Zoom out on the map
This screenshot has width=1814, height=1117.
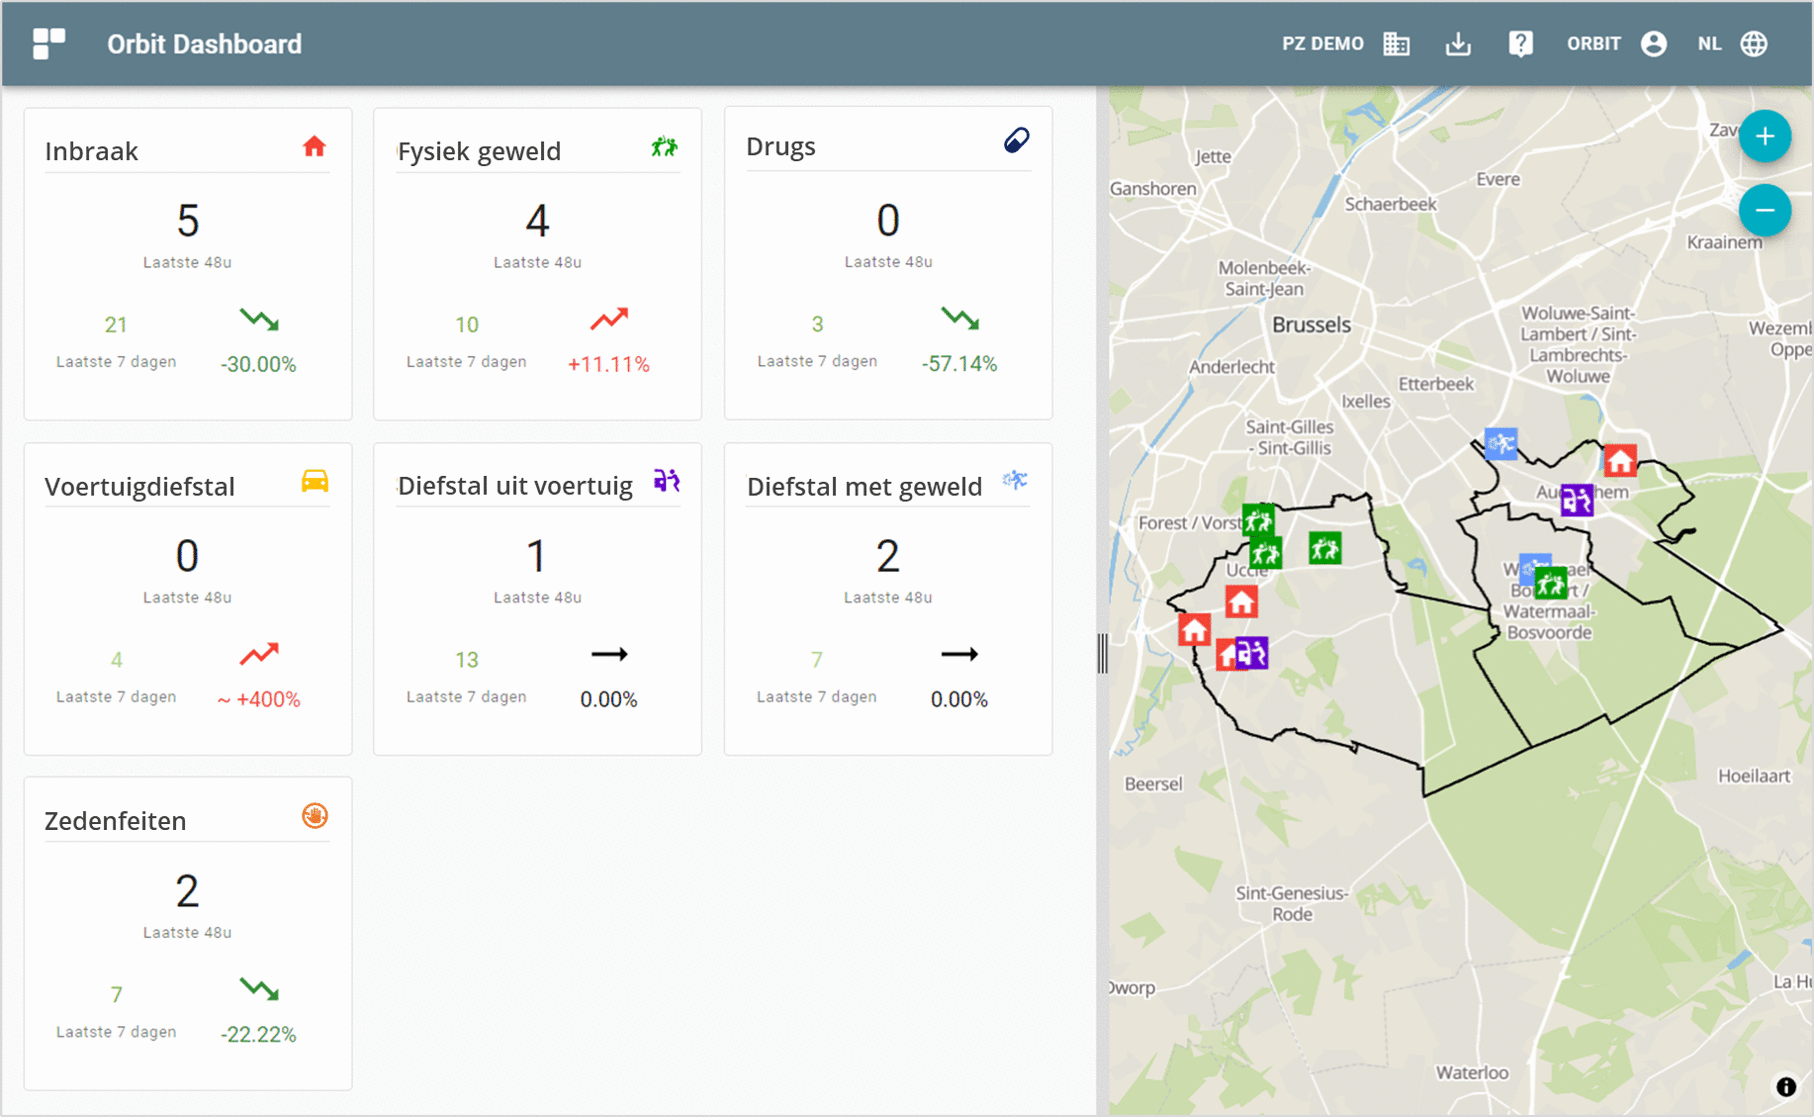(x=1764, y=210)
